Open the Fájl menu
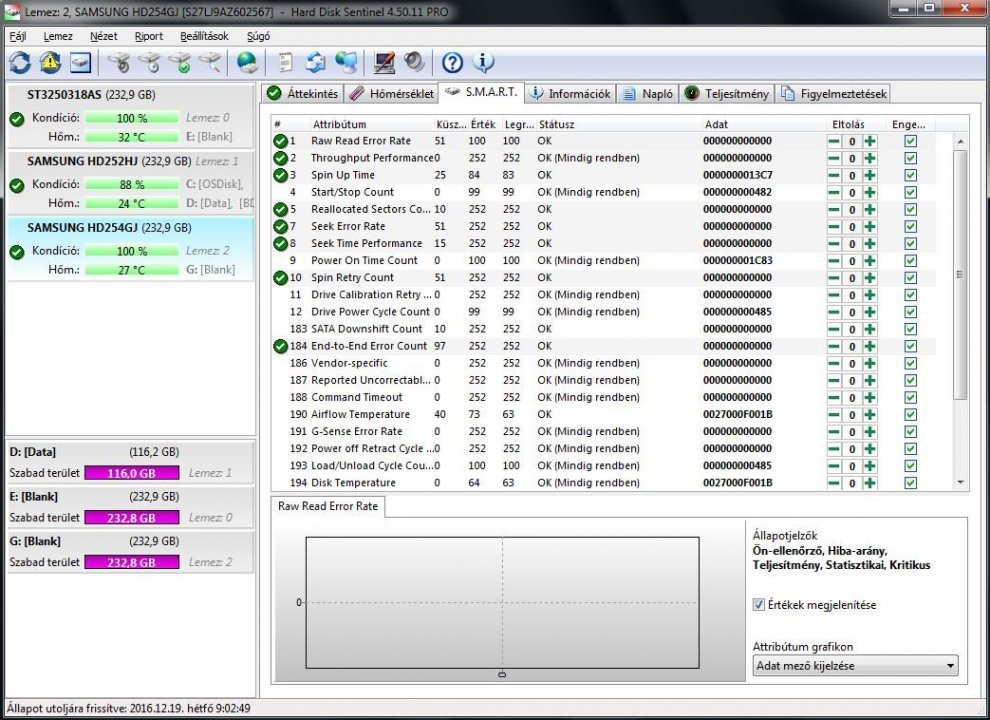Screen dimensions: 990x720 [x=18, y=37]
